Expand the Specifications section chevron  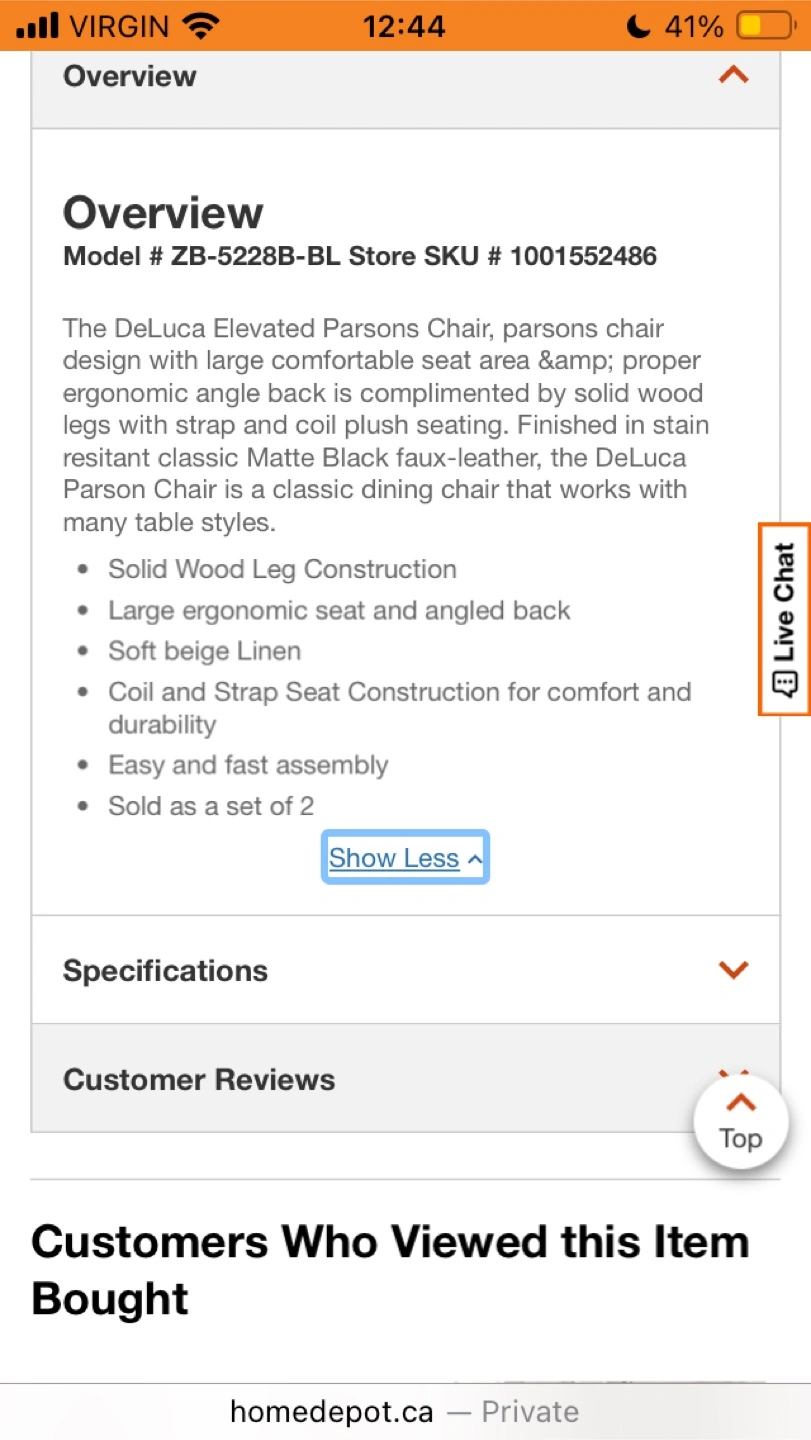(x=733, y=970)
